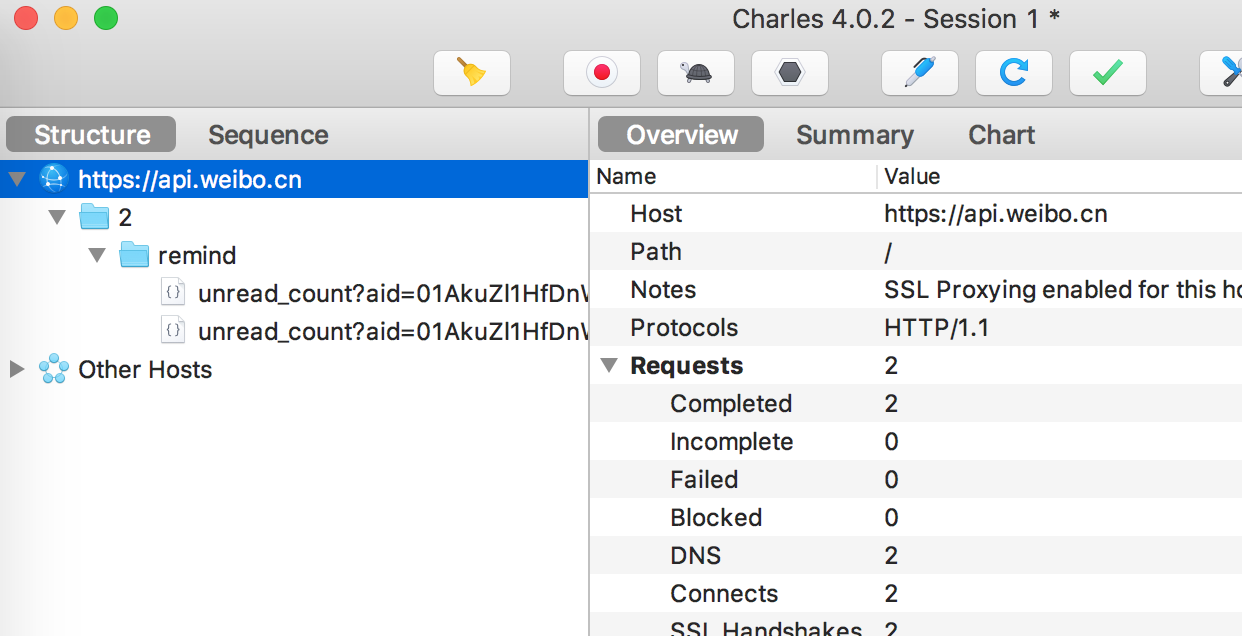Viewport: 1242px width, 636px height.
Task: Open the Summary tab
Action: (x=855, y=135)
